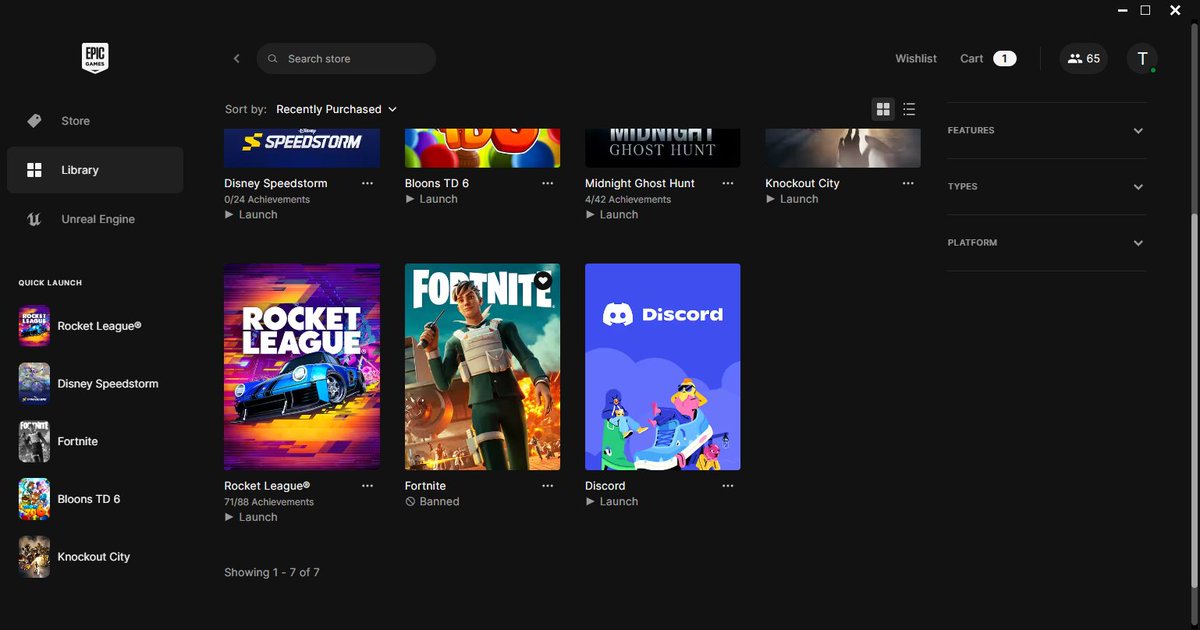Viewport: 1200px width, 630px height.
Task: Expand the Types filter
Action: (1046, 187)
